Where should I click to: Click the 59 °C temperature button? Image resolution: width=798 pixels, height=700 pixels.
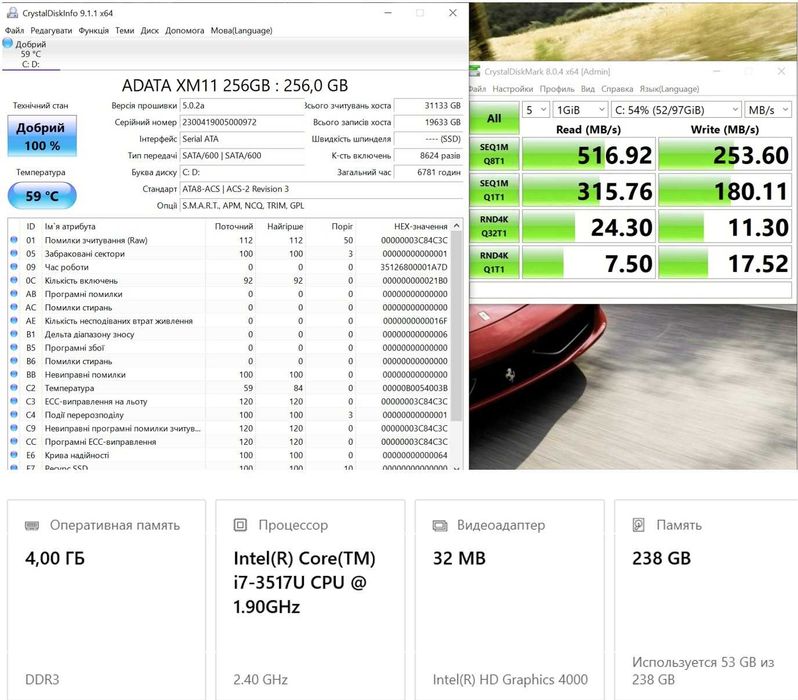tap(42, 196)
